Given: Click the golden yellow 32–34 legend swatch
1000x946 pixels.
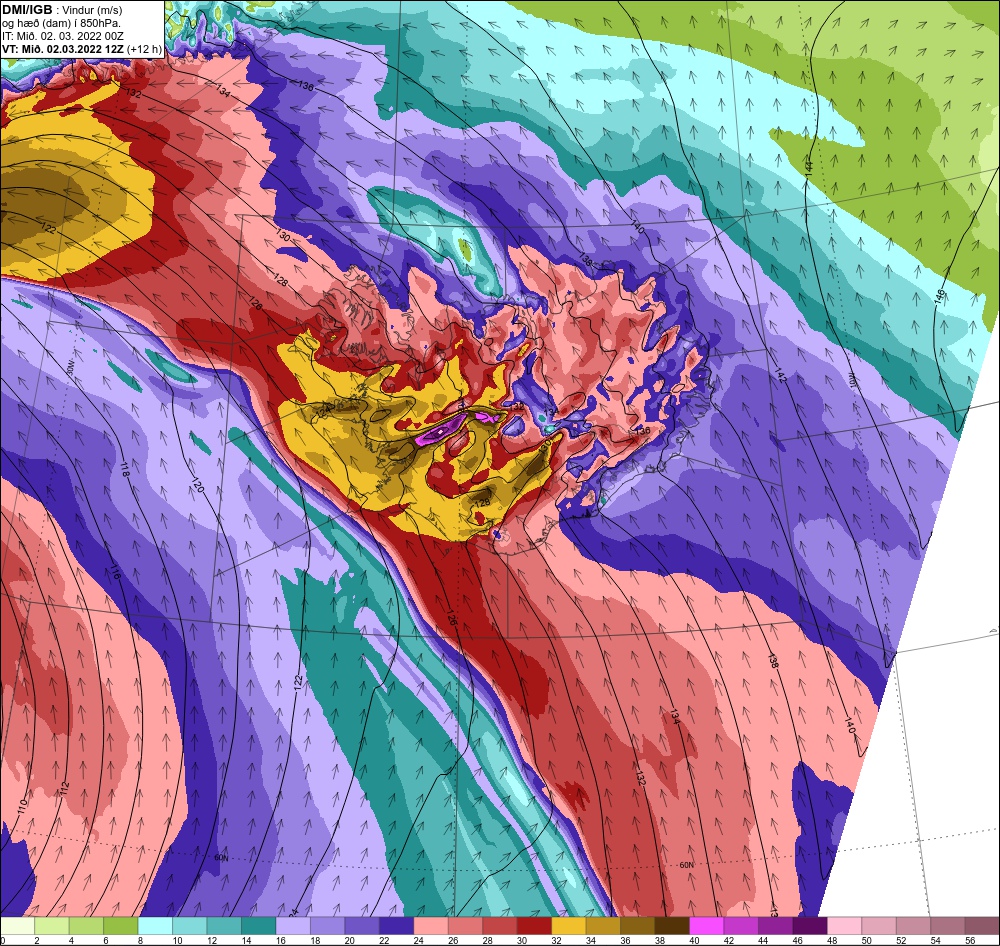Looking at the screenshot, I should click(x=569, y=926).
